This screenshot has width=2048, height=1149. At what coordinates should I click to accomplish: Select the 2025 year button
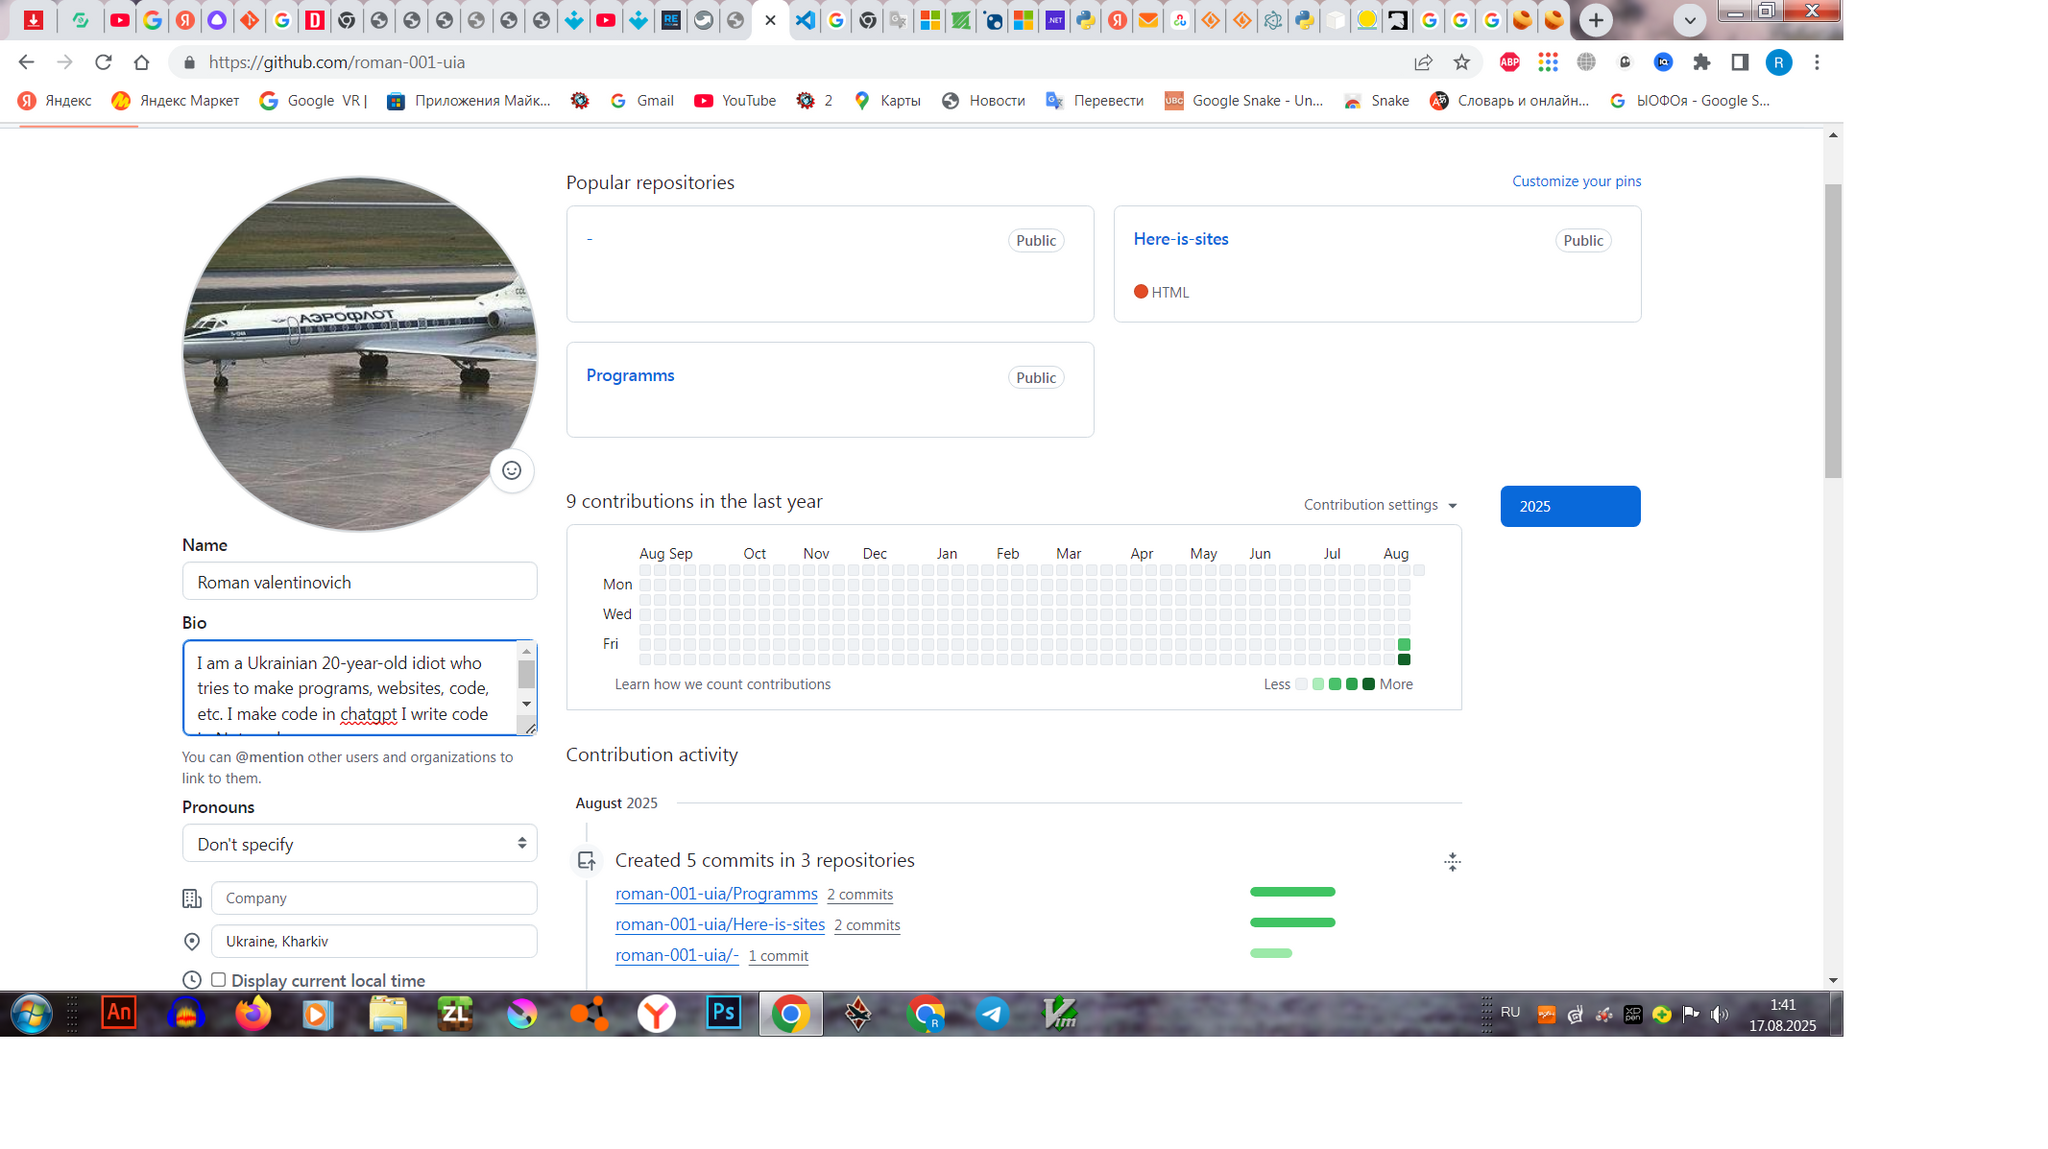point(1569,506)
